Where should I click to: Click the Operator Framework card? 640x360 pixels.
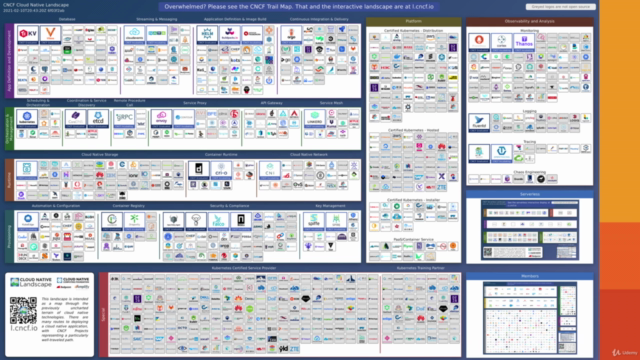click(252, 35)
